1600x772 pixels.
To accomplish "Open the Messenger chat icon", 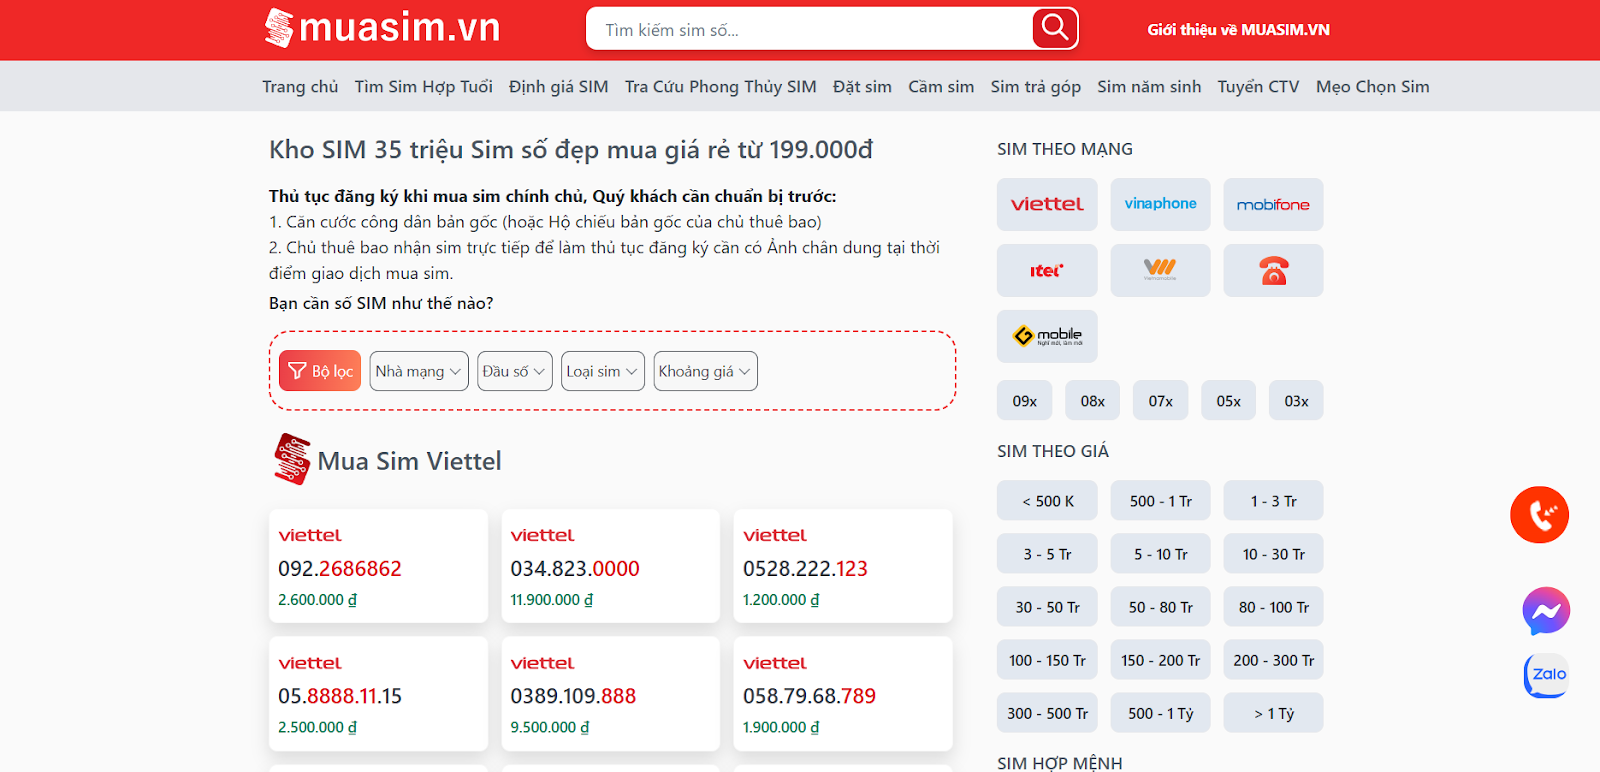I will click(1546, 611).
